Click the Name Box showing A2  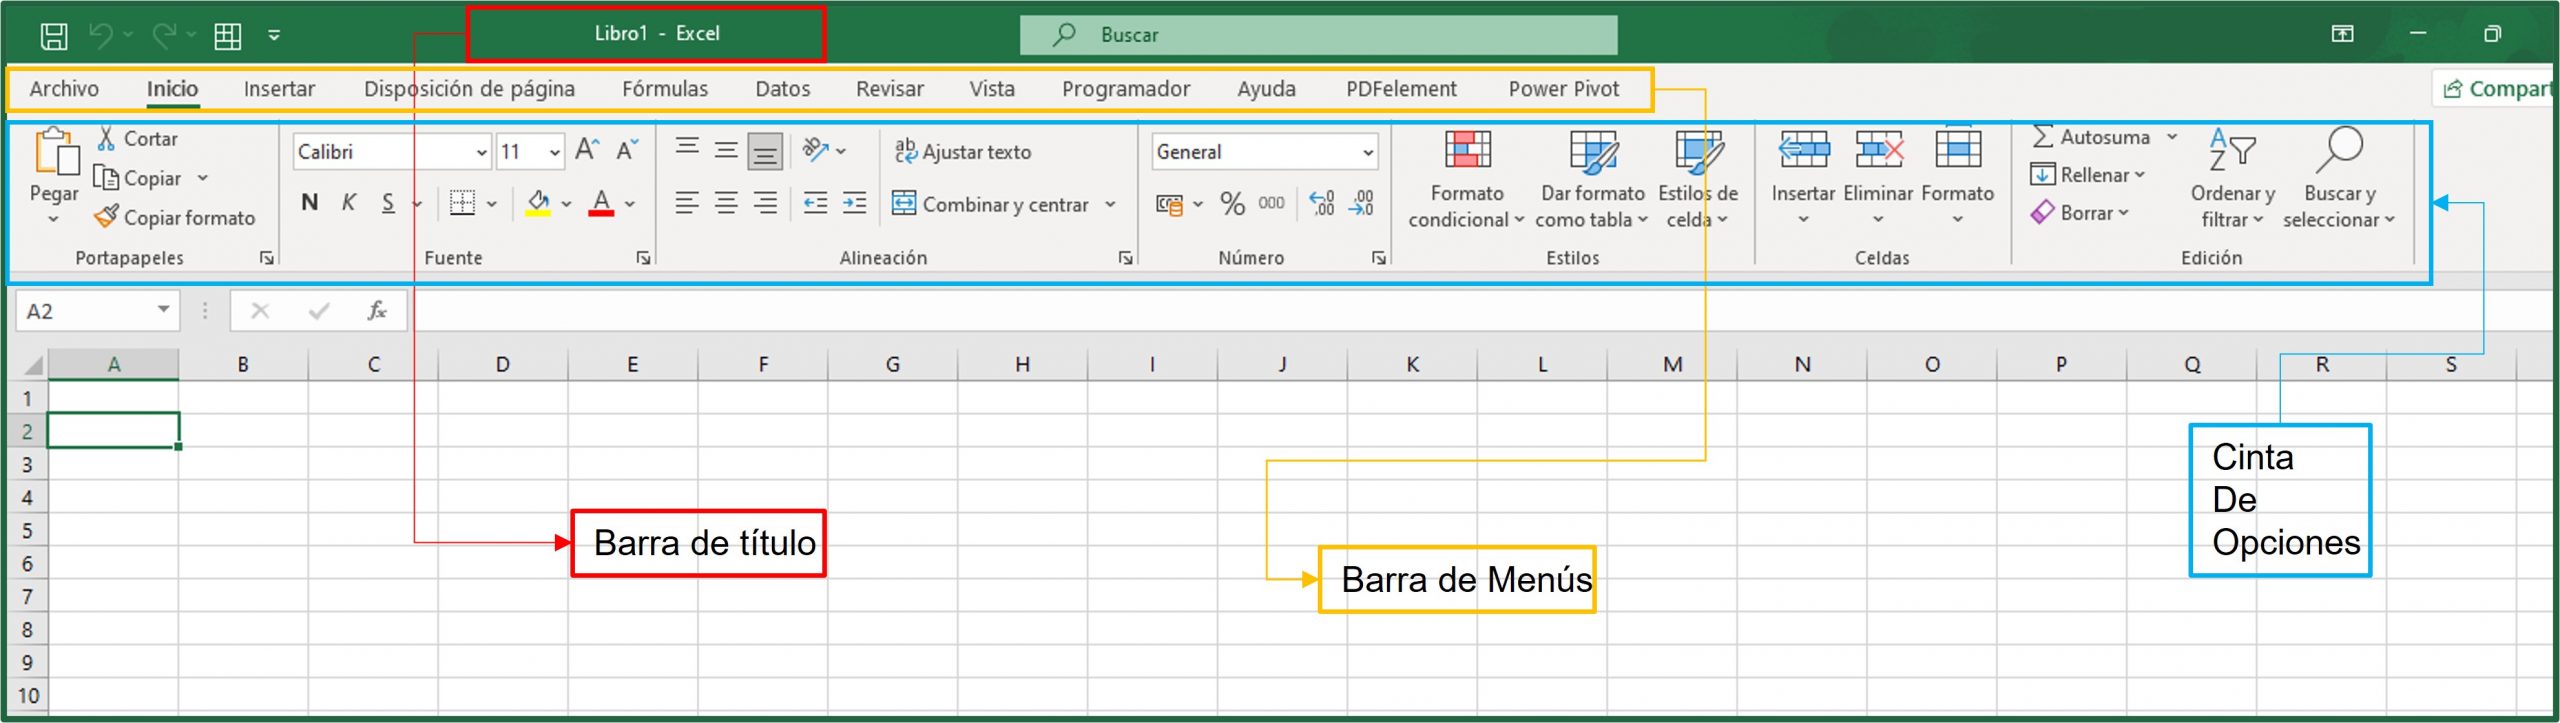point(97,311)
